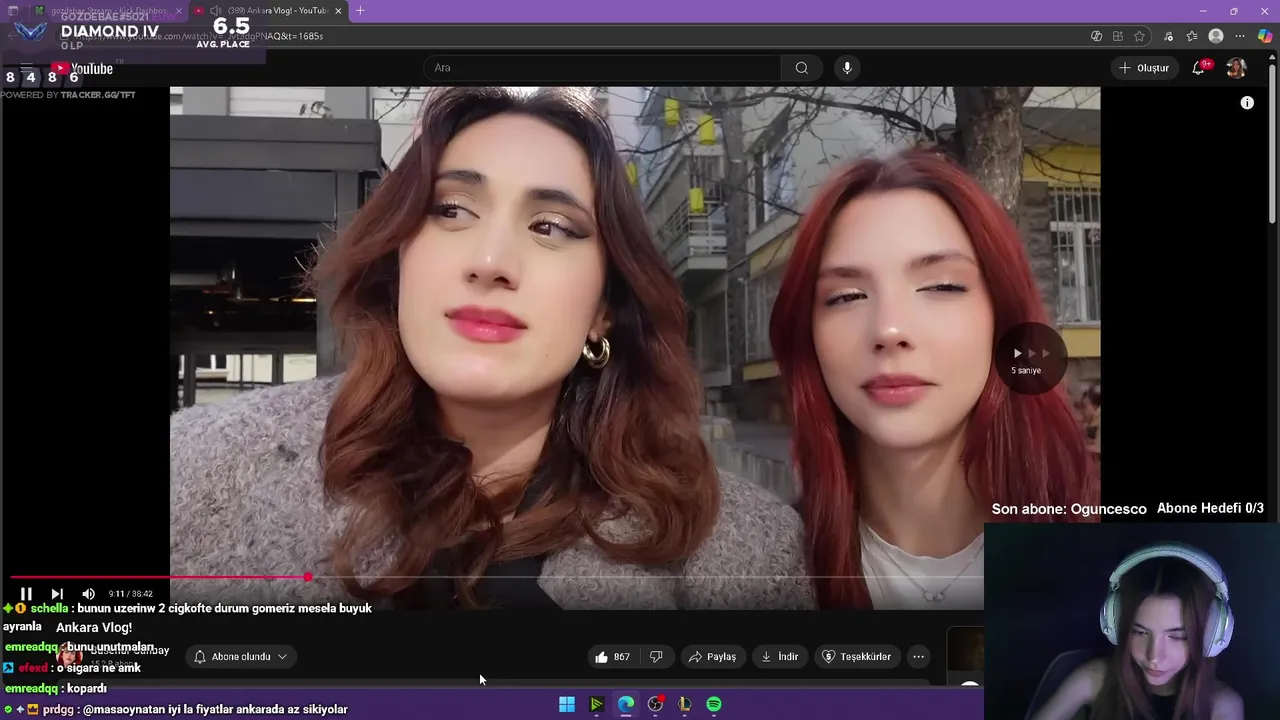
Task: Open the Oluştur create menu
Action: pos(1144,68)
